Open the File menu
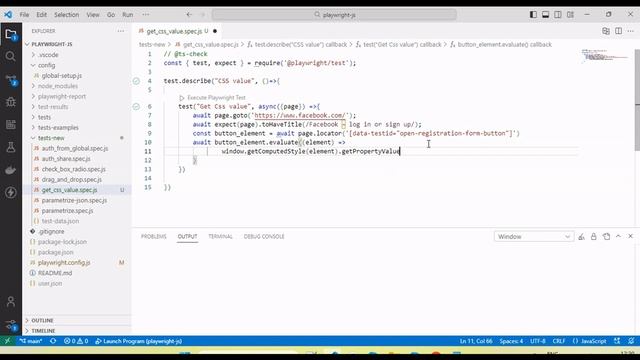The image size is (640, 360). coord(24,15)
